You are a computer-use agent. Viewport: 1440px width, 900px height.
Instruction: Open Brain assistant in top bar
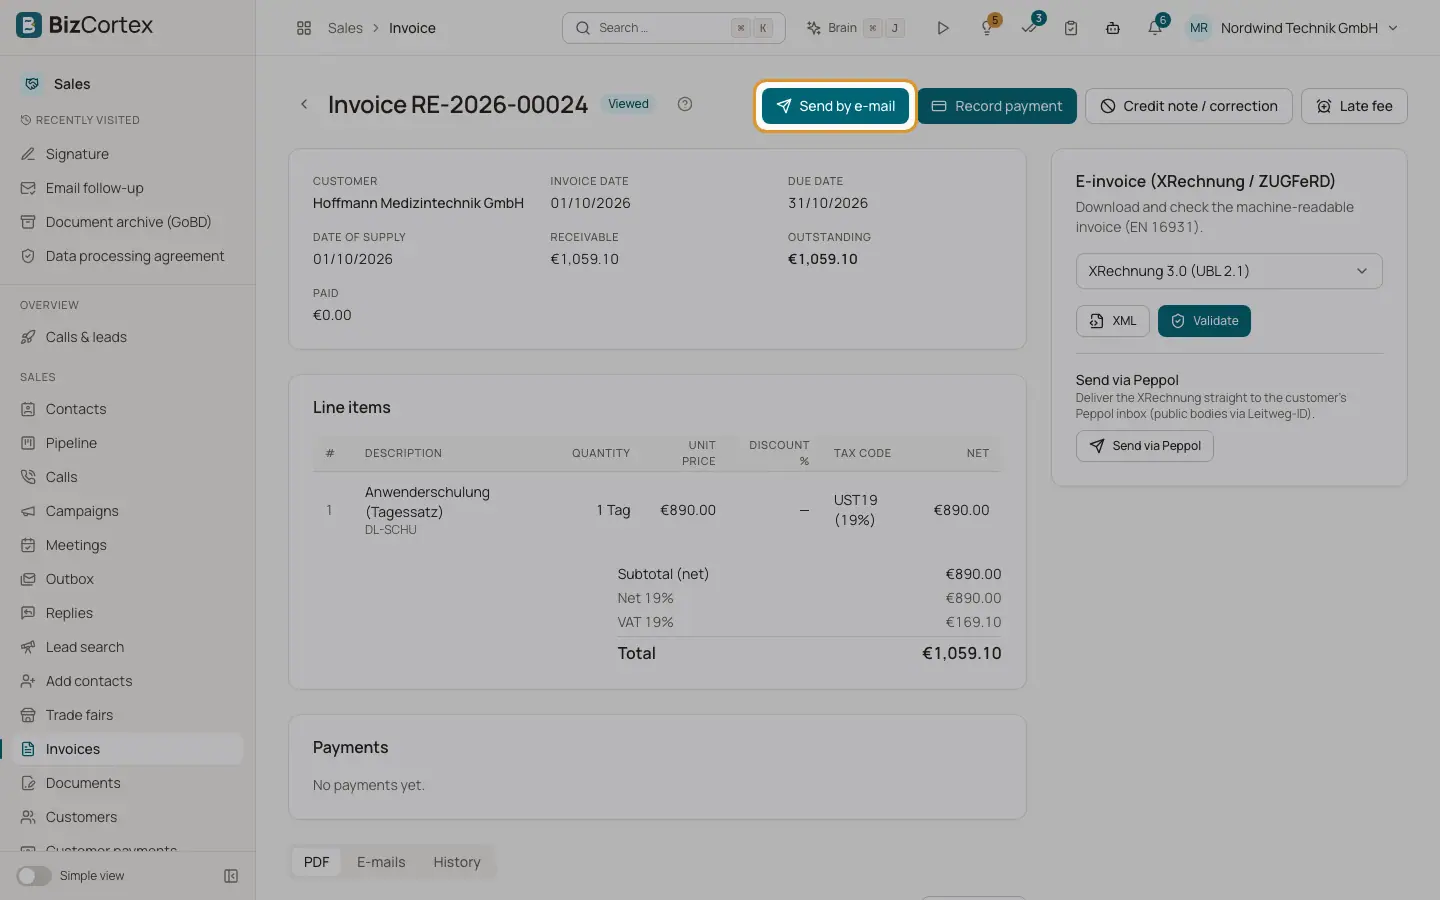(855, 28)
